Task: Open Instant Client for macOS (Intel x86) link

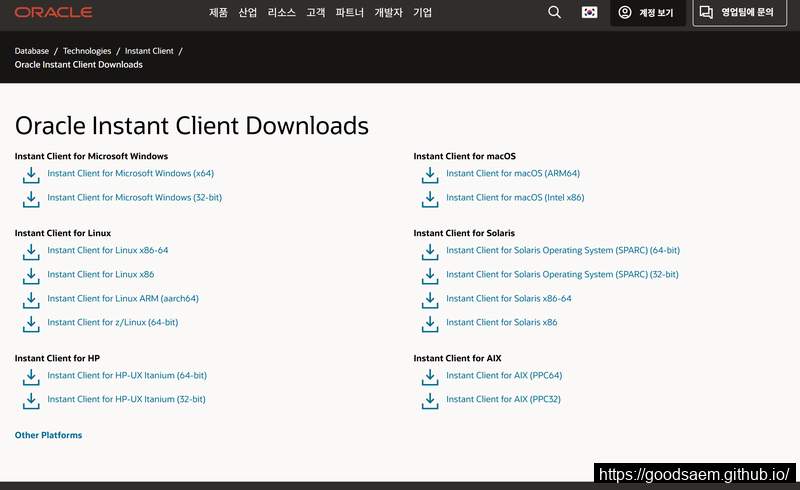Action: click(x=515, y=198)
